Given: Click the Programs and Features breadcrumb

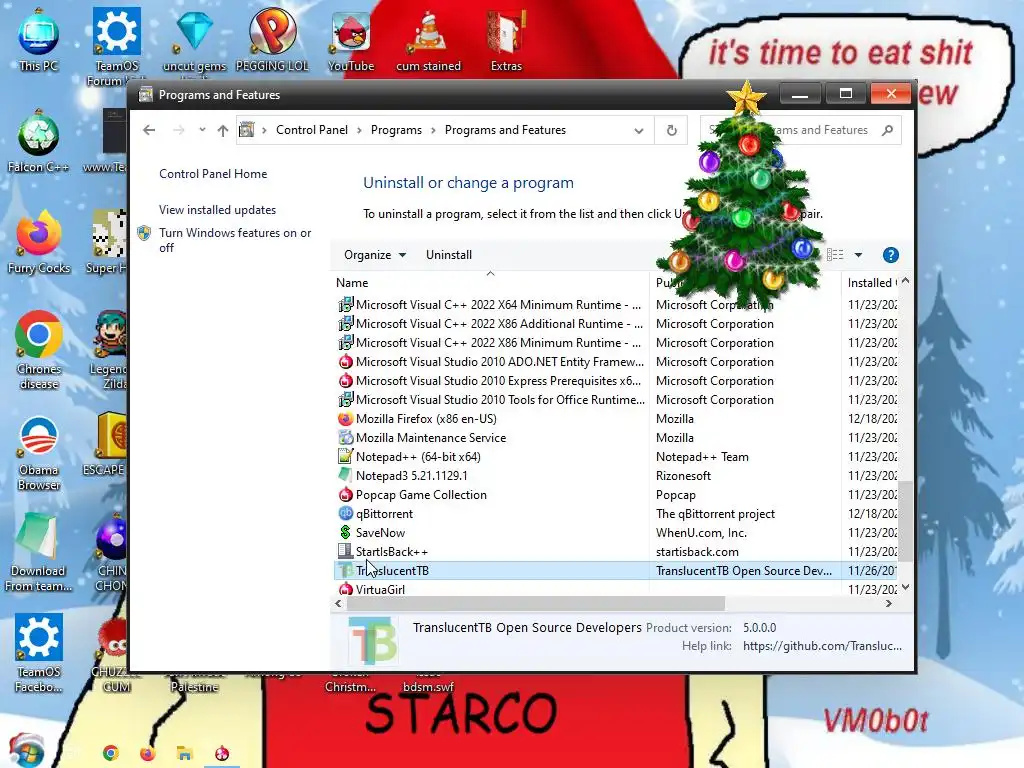Looking at the screenshot, I should 505,130.
